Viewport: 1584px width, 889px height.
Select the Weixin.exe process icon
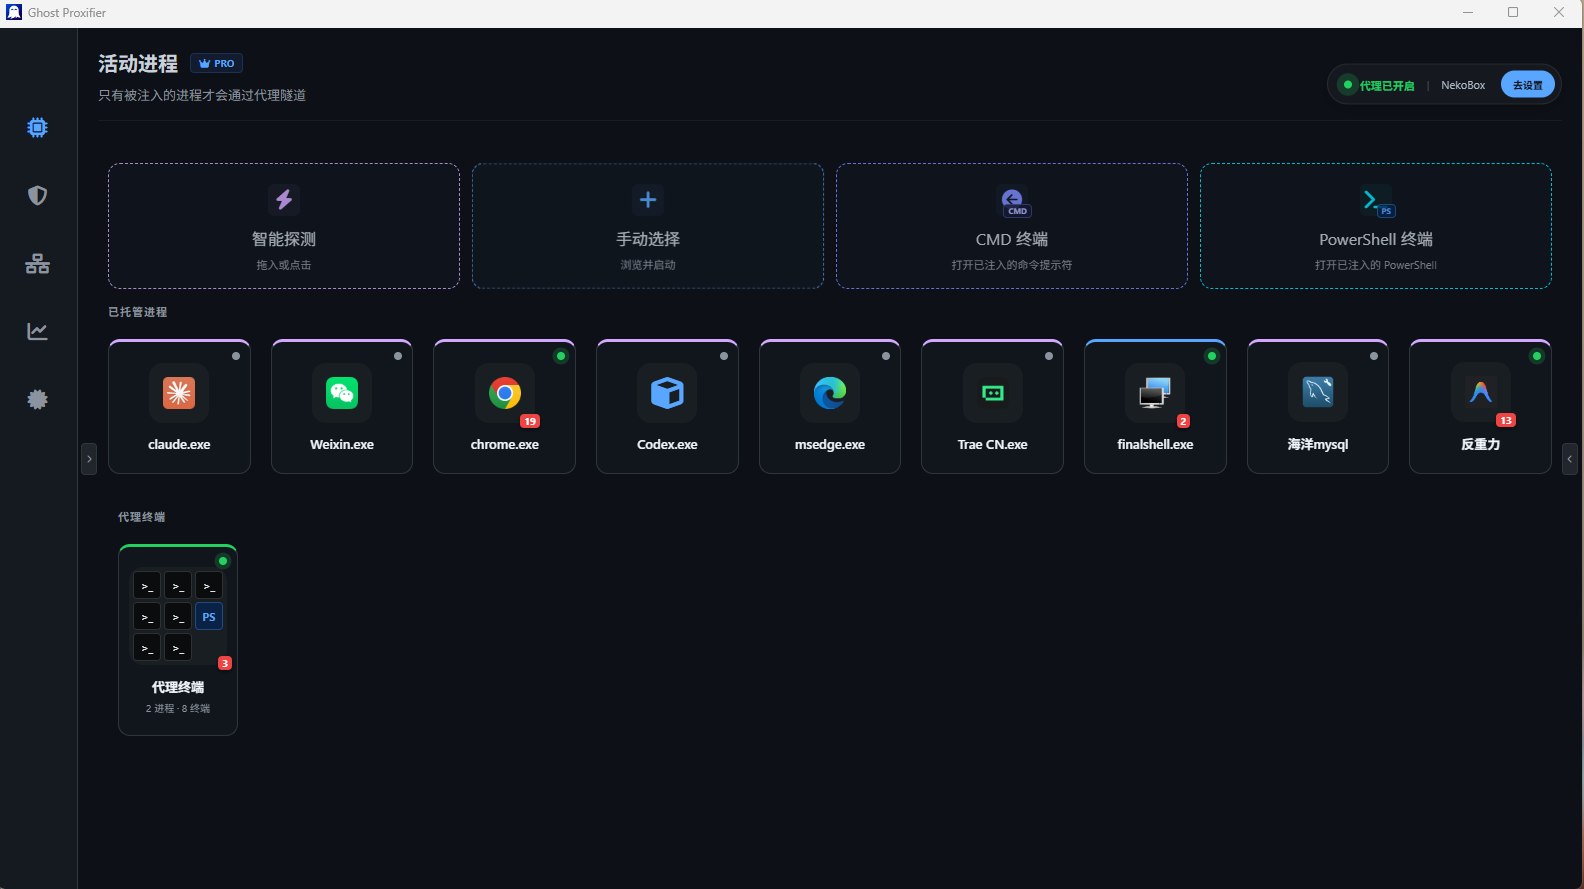point(342,393)
